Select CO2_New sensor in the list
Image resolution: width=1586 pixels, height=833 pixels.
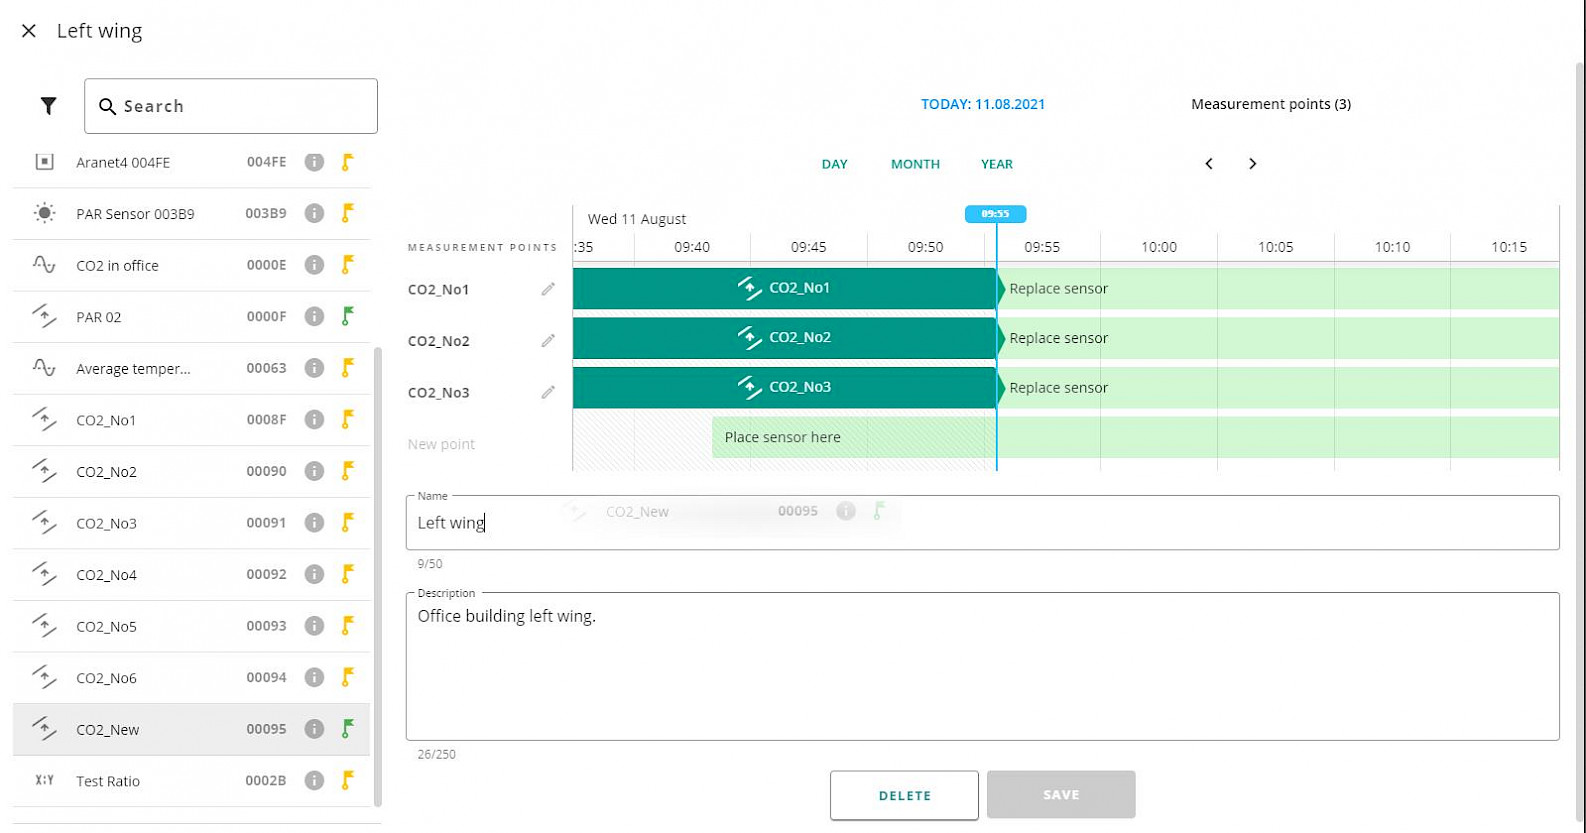(108, 729)
